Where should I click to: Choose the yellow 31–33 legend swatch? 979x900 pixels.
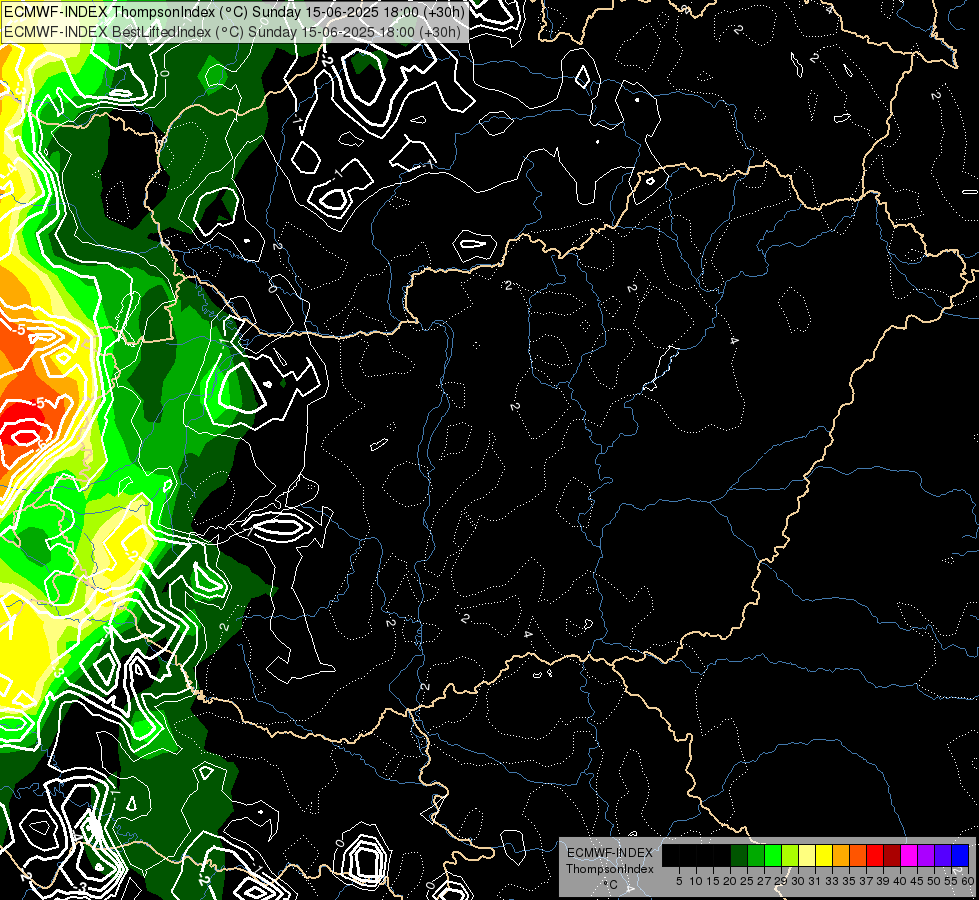pyautogui.click(x=824, y=855)
